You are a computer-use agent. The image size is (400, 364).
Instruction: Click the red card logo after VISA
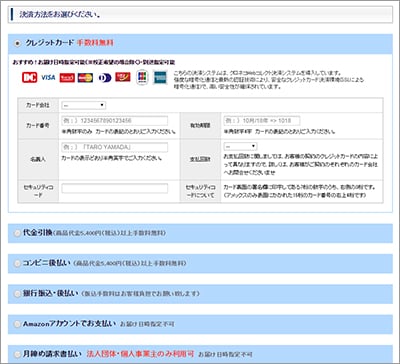click(67, 78)
